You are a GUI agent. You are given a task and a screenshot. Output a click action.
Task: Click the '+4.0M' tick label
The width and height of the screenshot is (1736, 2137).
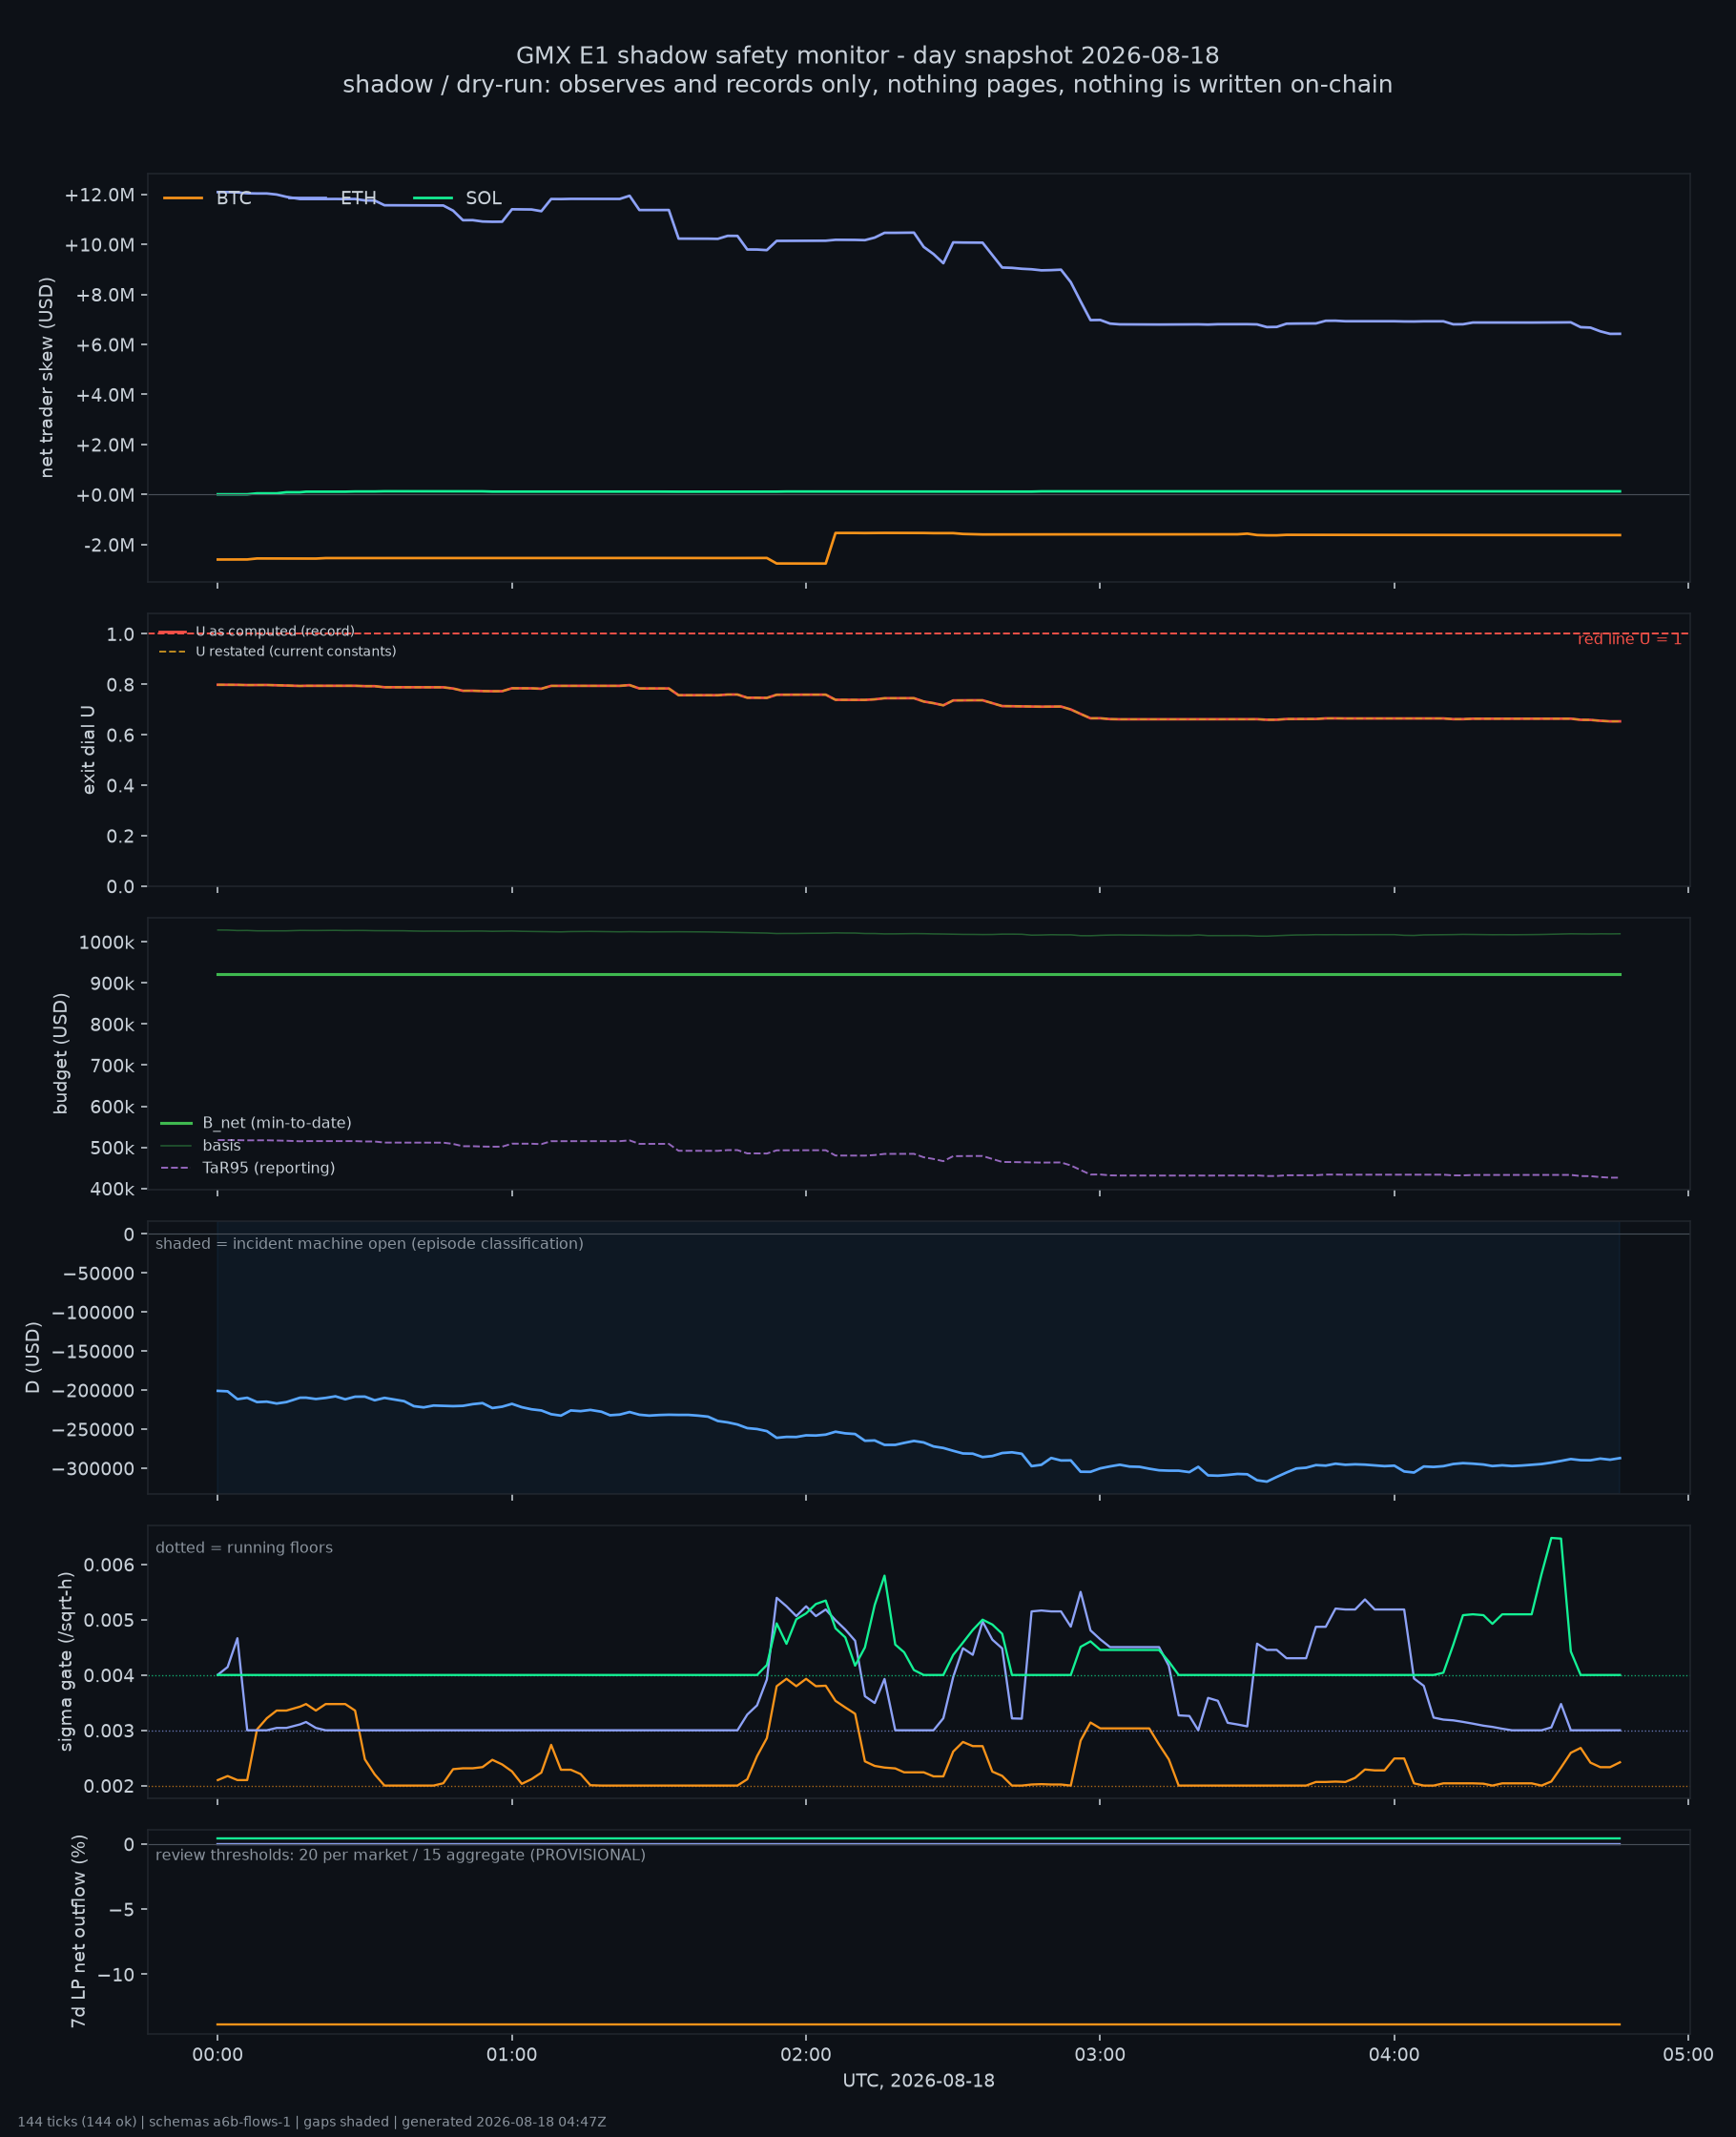pyautogui.click(x=105, y=395)
